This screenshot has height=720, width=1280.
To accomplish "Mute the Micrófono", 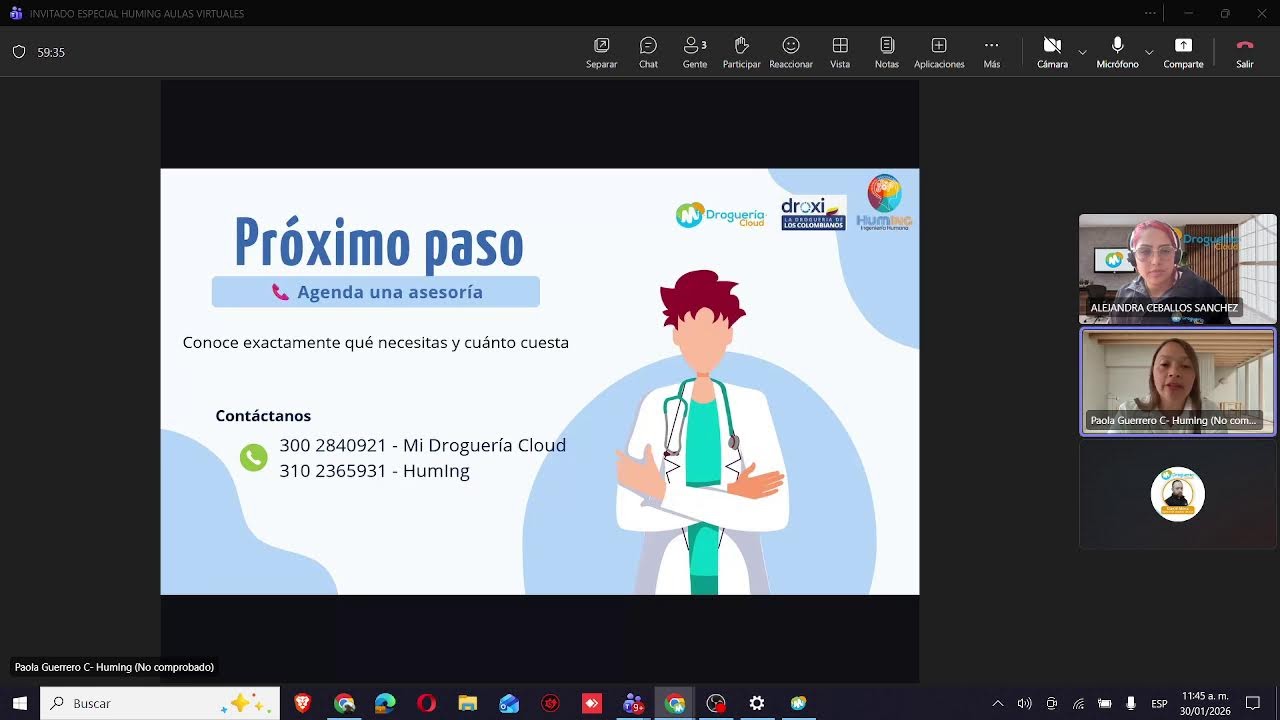I will pos(1117,53).
